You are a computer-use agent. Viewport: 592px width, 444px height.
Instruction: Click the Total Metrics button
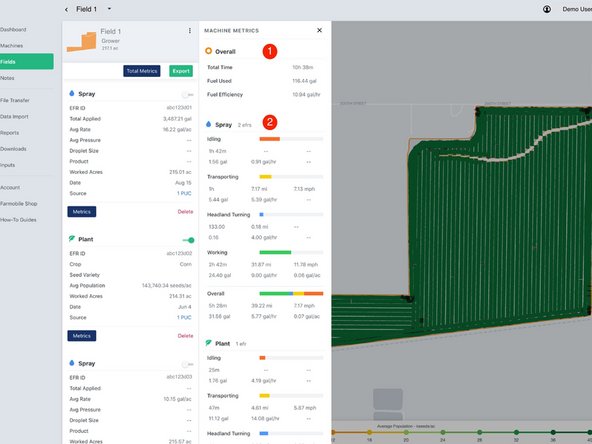tap(142, 71)
